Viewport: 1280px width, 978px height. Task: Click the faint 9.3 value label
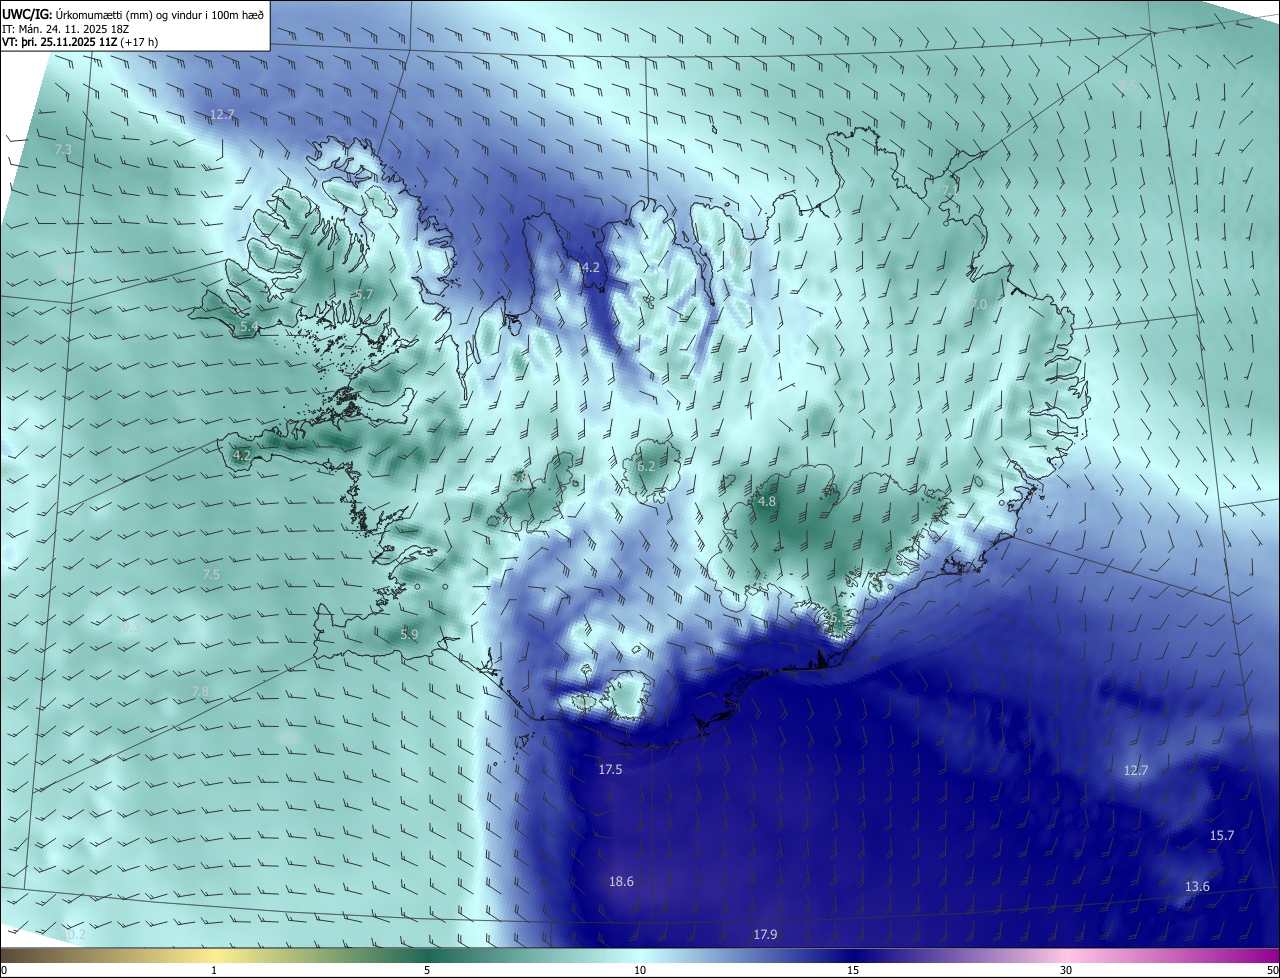pyautogui.click(x=131, y=628)
